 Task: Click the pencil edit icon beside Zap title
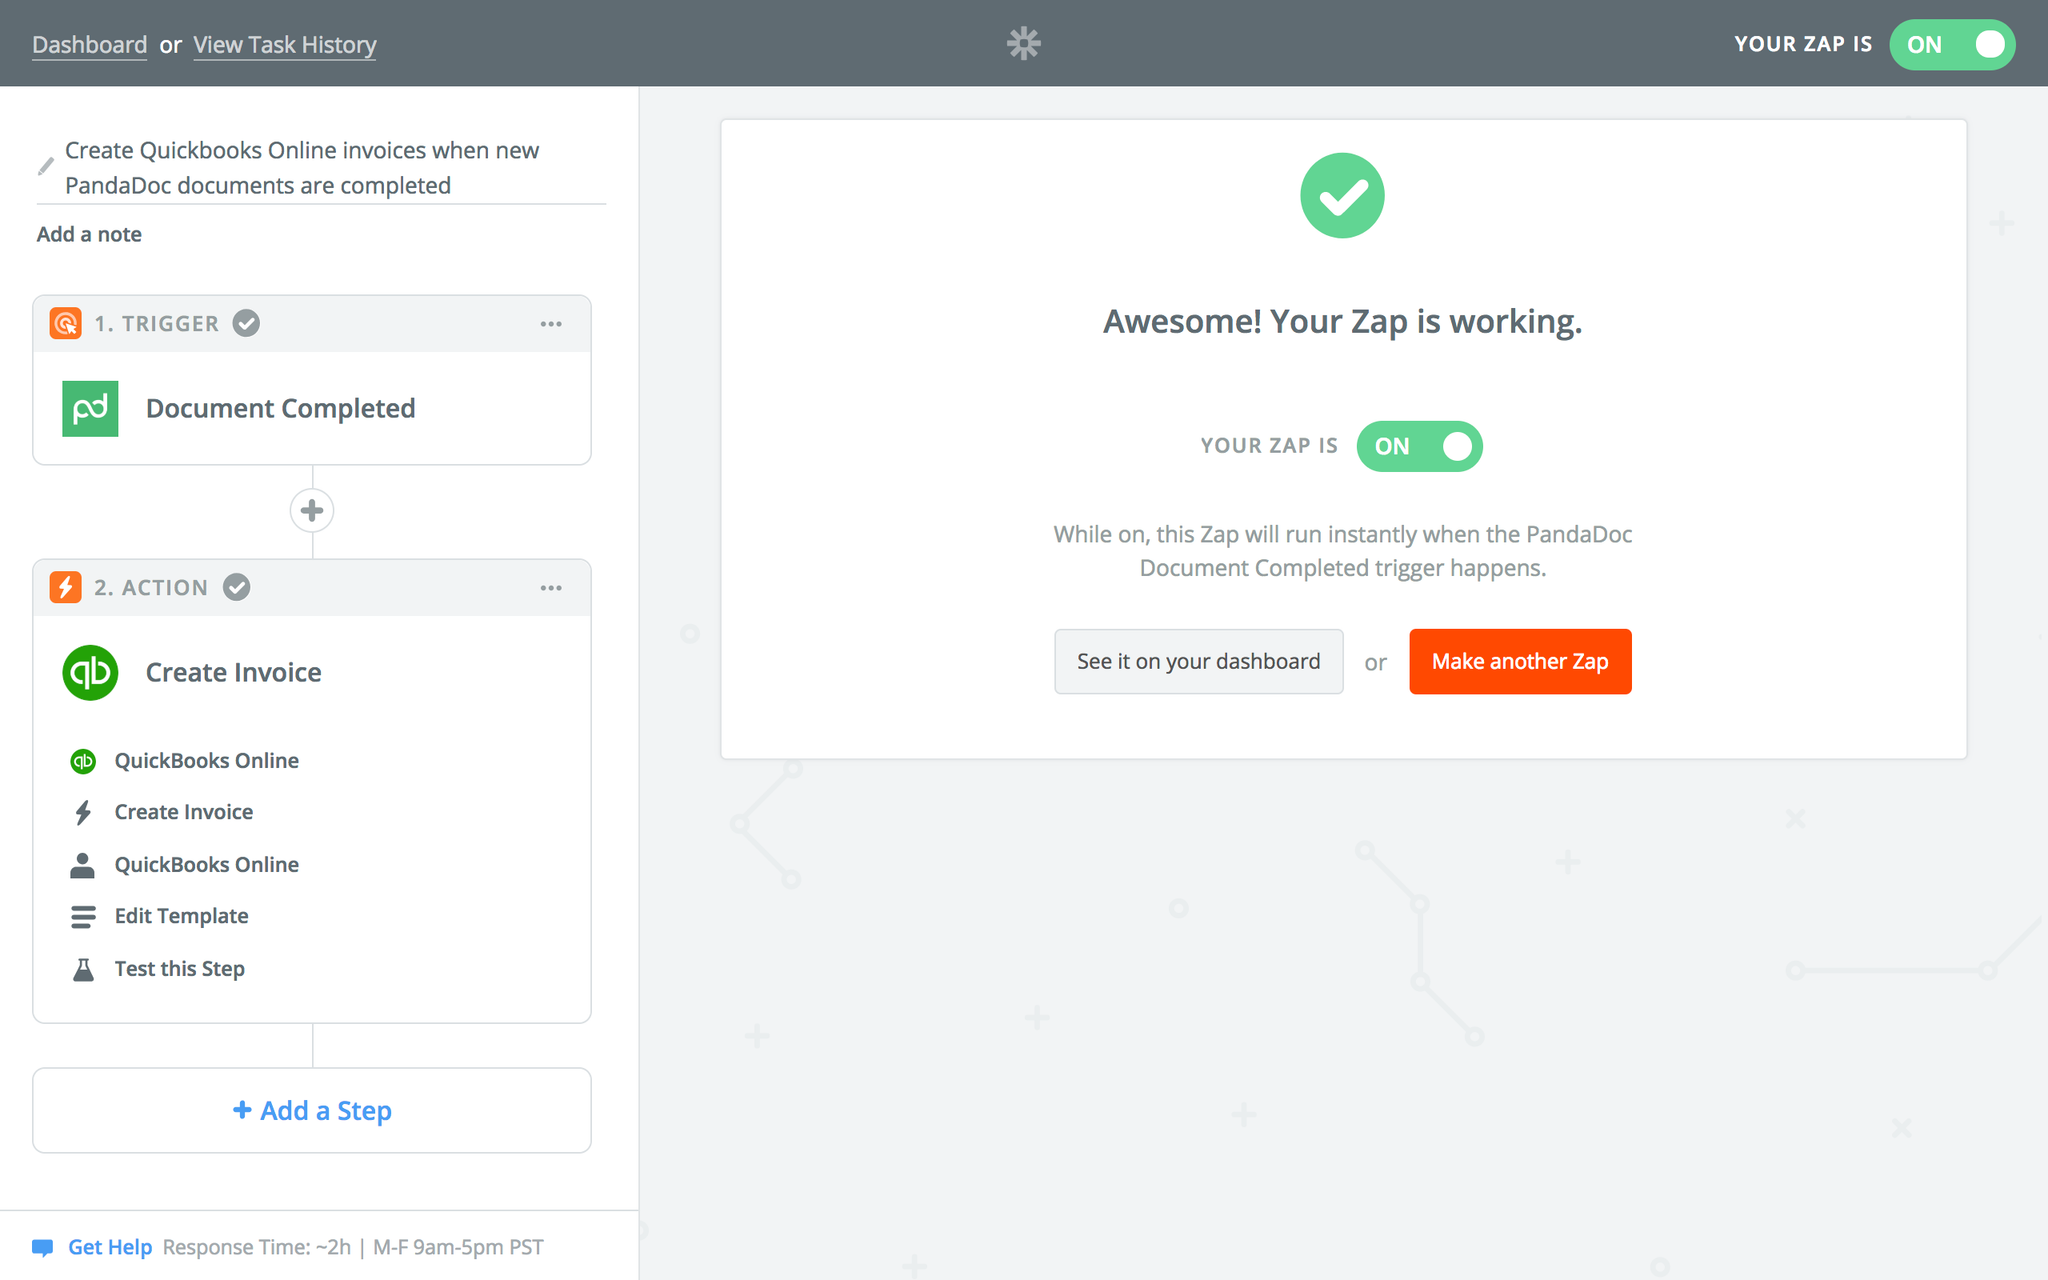point(46,166)
